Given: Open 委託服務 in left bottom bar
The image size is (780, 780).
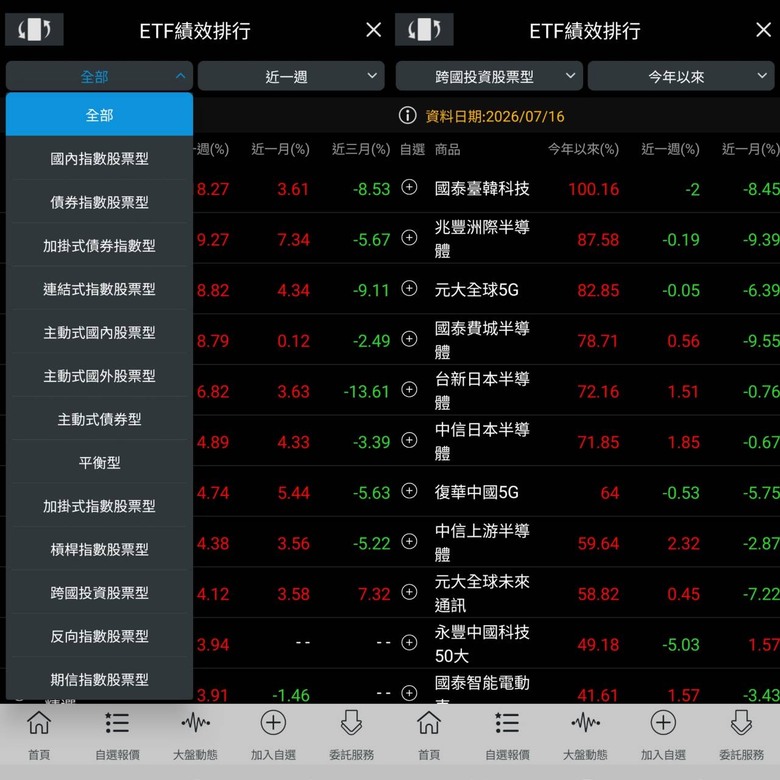Looking at the screenshot, I should [351, 735].
